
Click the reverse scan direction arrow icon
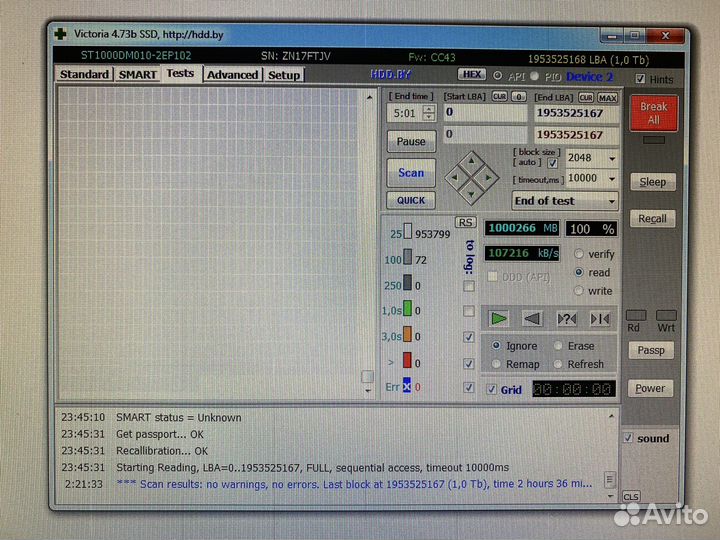(x=532, y=318)
